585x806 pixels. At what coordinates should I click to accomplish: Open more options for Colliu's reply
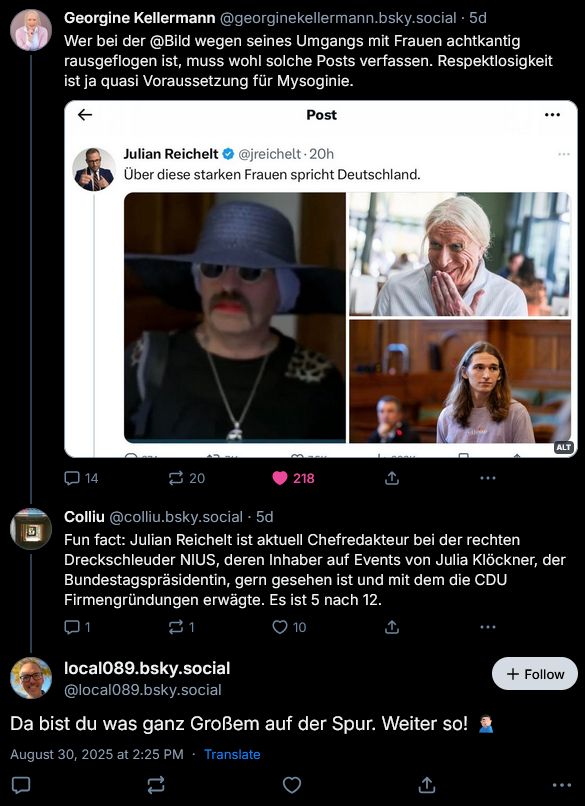pos(488,626)
